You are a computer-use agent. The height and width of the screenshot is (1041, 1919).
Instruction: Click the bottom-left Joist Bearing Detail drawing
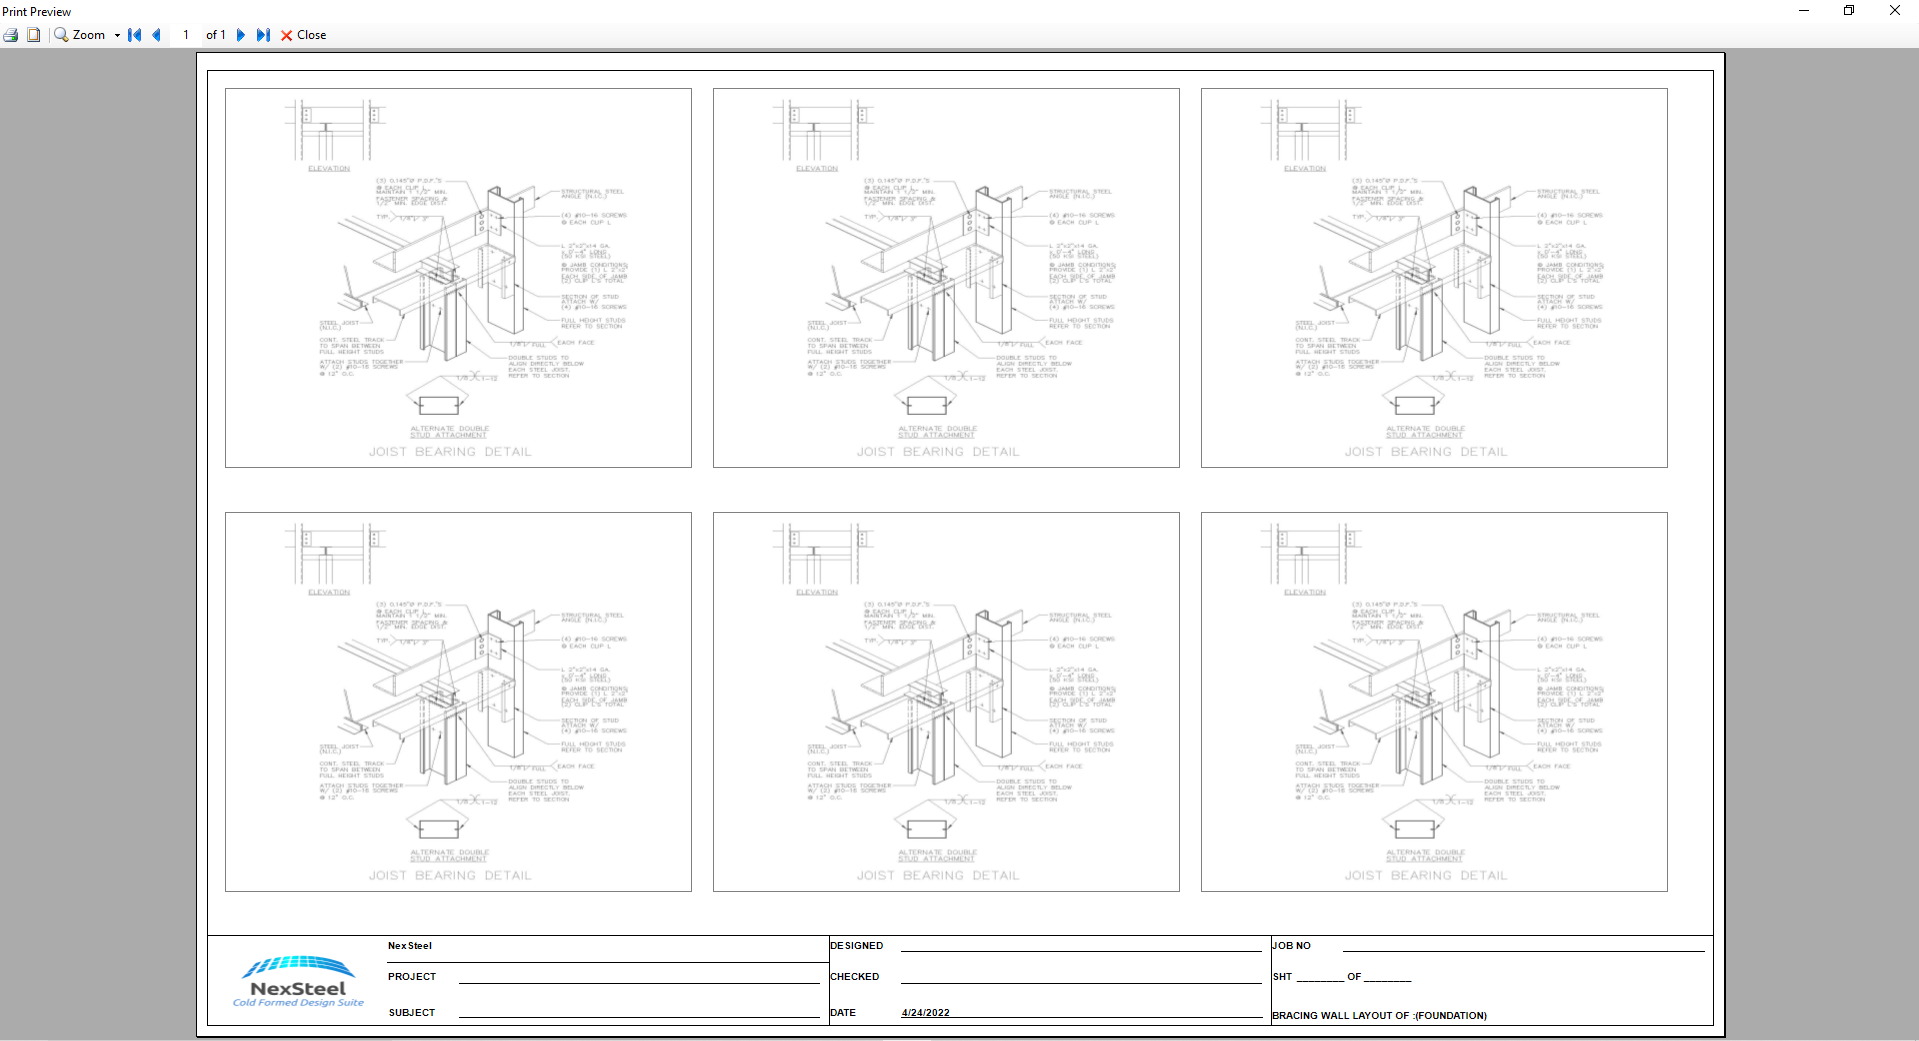(x=458, y=702)
